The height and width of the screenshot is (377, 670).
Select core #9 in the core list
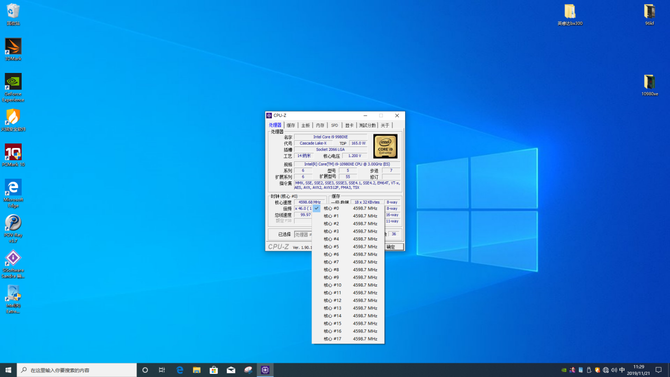point(348,277)
